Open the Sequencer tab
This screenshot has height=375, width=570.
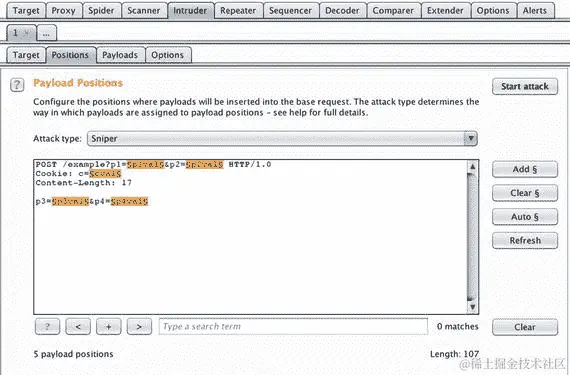click(x=291, y=11)
